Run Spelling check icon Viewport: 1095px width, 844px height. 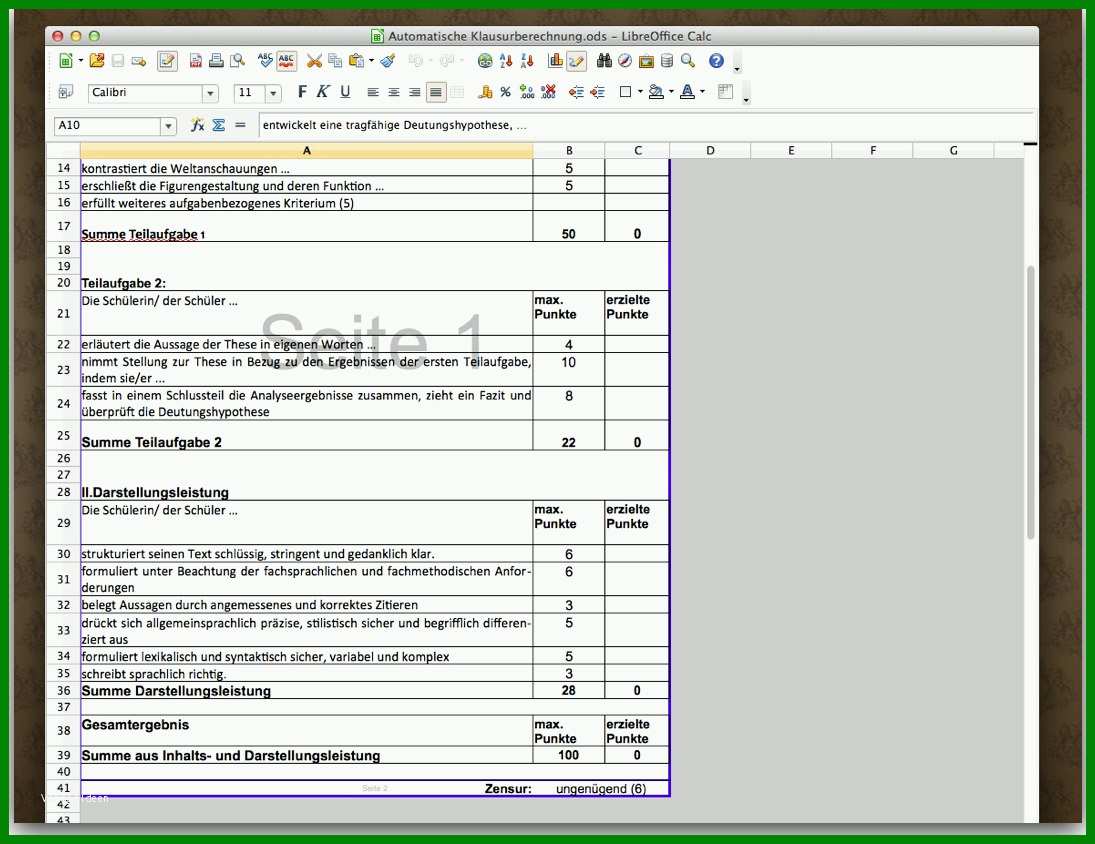click(265, 61)
